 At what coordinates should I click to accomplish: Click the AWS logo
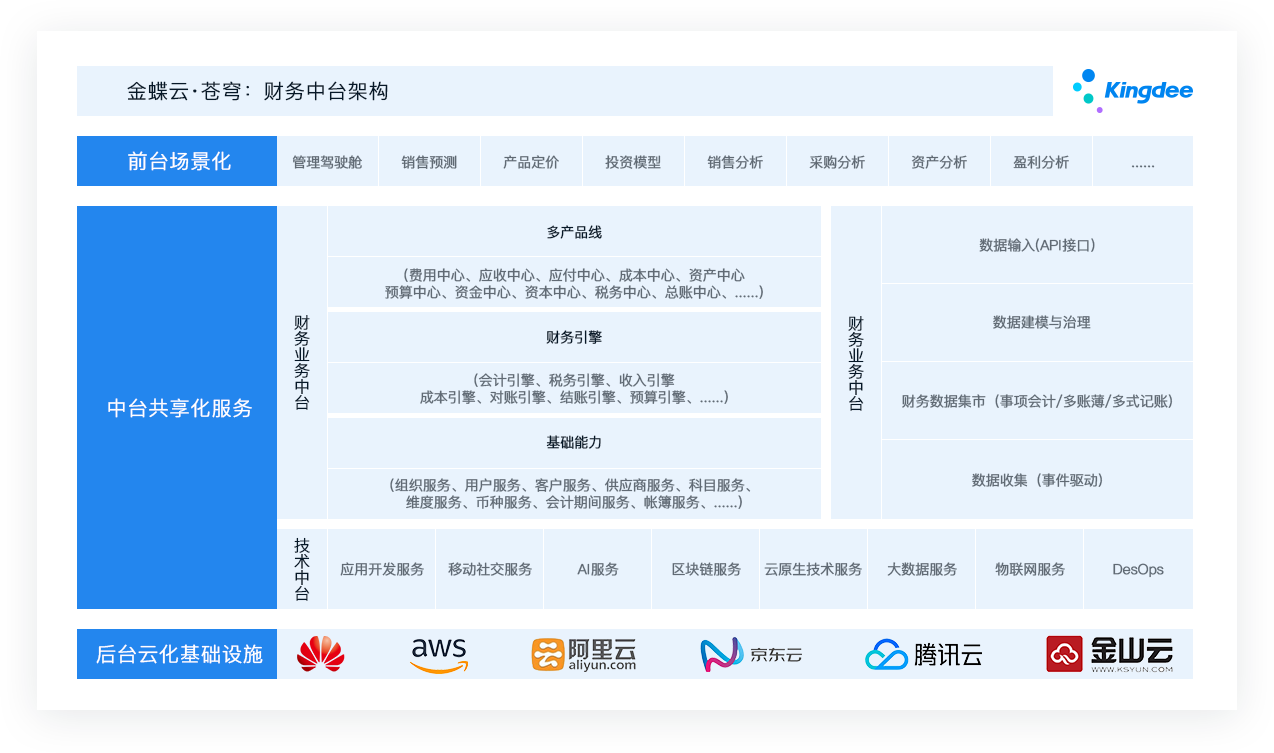tap(440, 653)
